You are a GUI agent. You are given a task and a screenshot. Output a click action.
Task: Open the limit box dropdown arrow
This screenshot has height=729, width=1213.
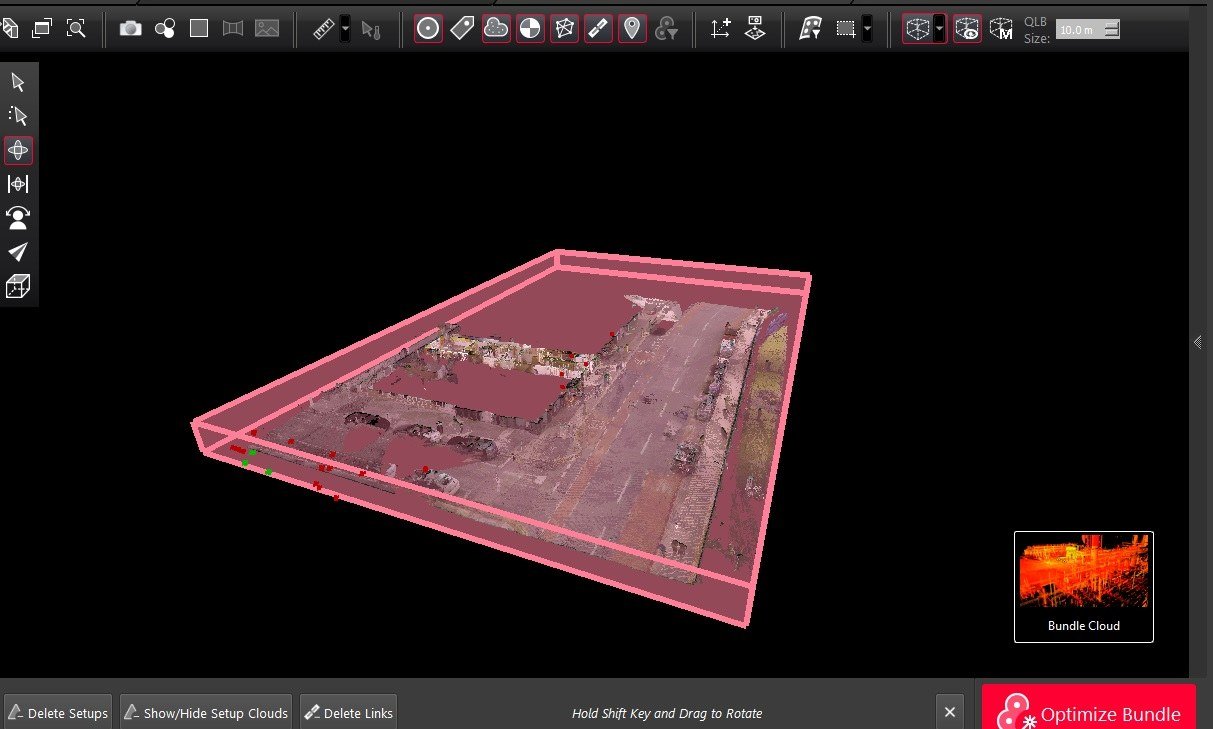point(939,29)
